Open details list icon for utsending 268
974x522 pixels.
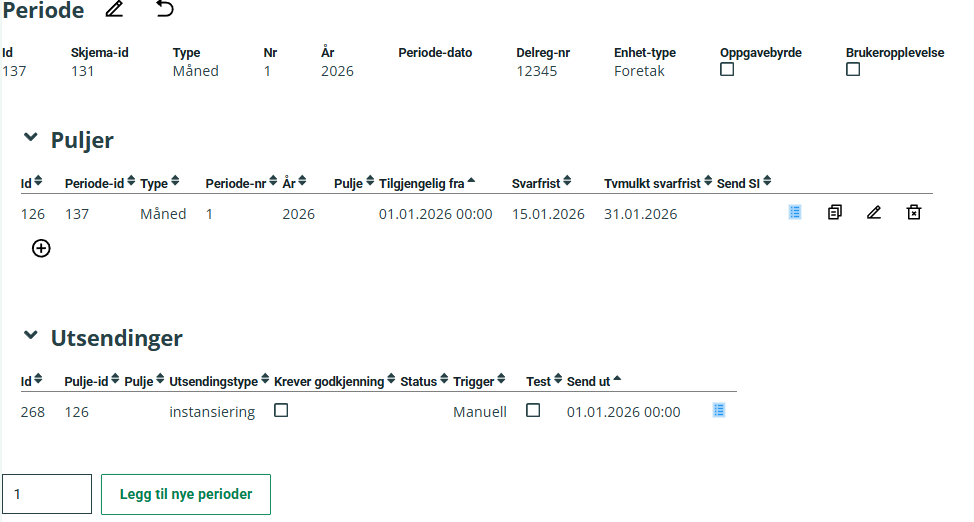click(x=719, y=410)
